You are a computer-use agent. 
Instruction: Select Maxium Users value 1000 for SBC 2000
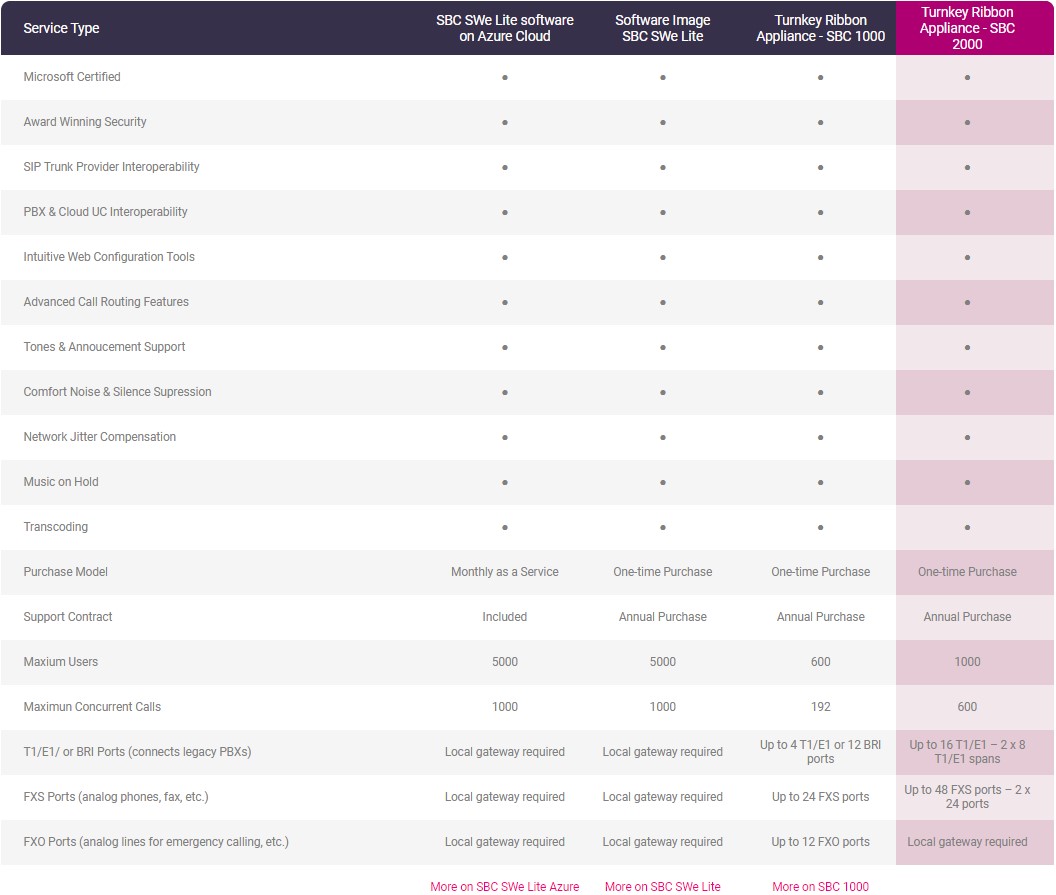(x=967, y=662)
